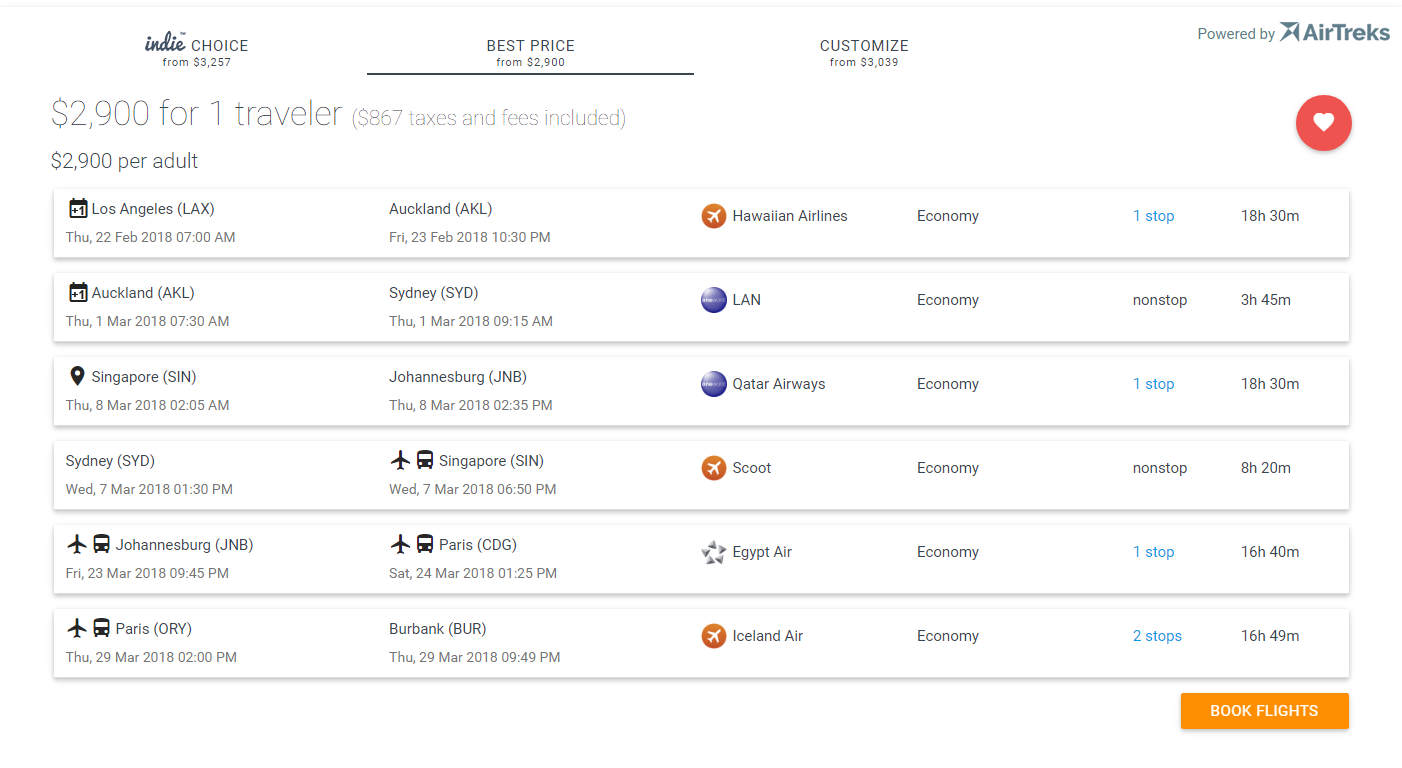Screen dimensions: 1402x768
Task: Expand the Hawaiian Airlines 1 stop details
Action: click(x=1153, y=216)
